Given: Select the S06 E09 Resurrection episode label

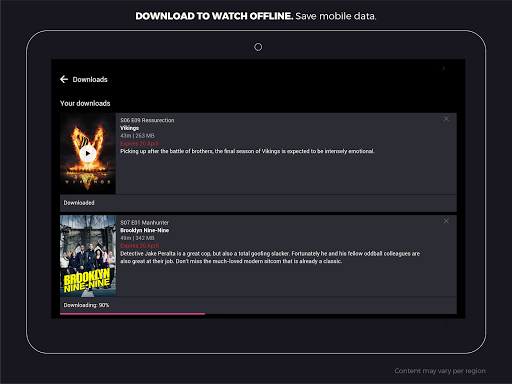Looking at the screenshot, I should (147, 120).
